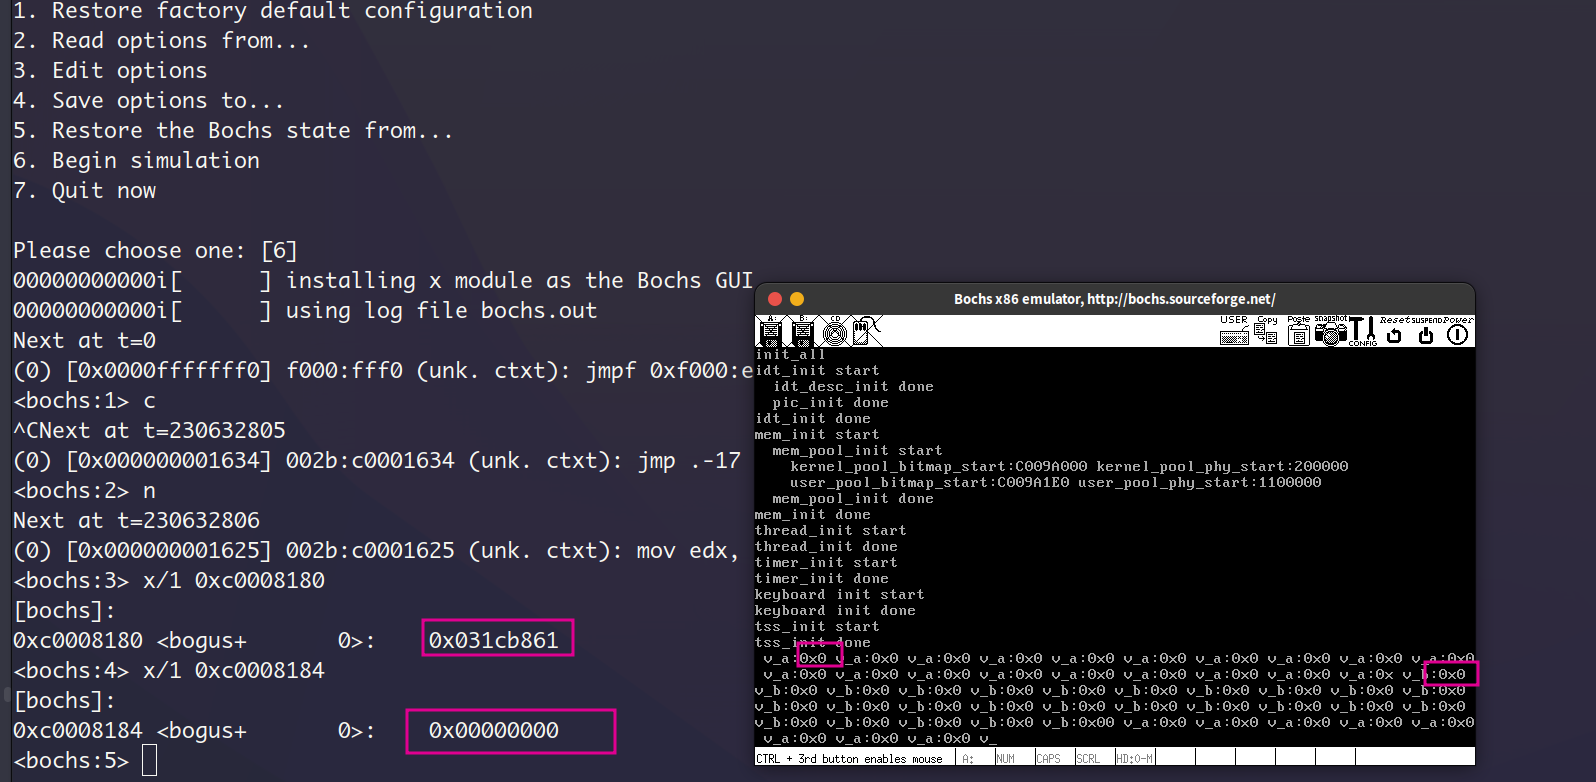The height and width of the screenshot is (782, 1596).
Task: Open the CONFIG tools icon
Action: tap(1363, 331)
